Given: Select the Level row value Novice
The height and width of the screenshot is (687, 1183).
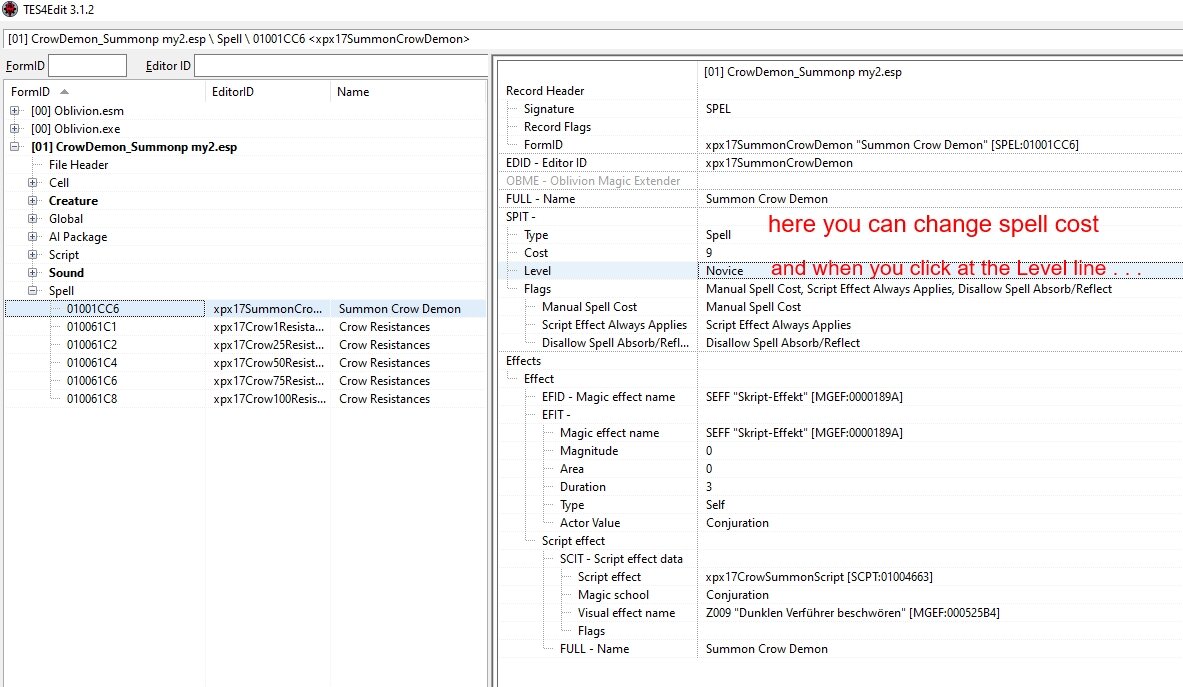Looking at the screenshot, I should point(724,271).
